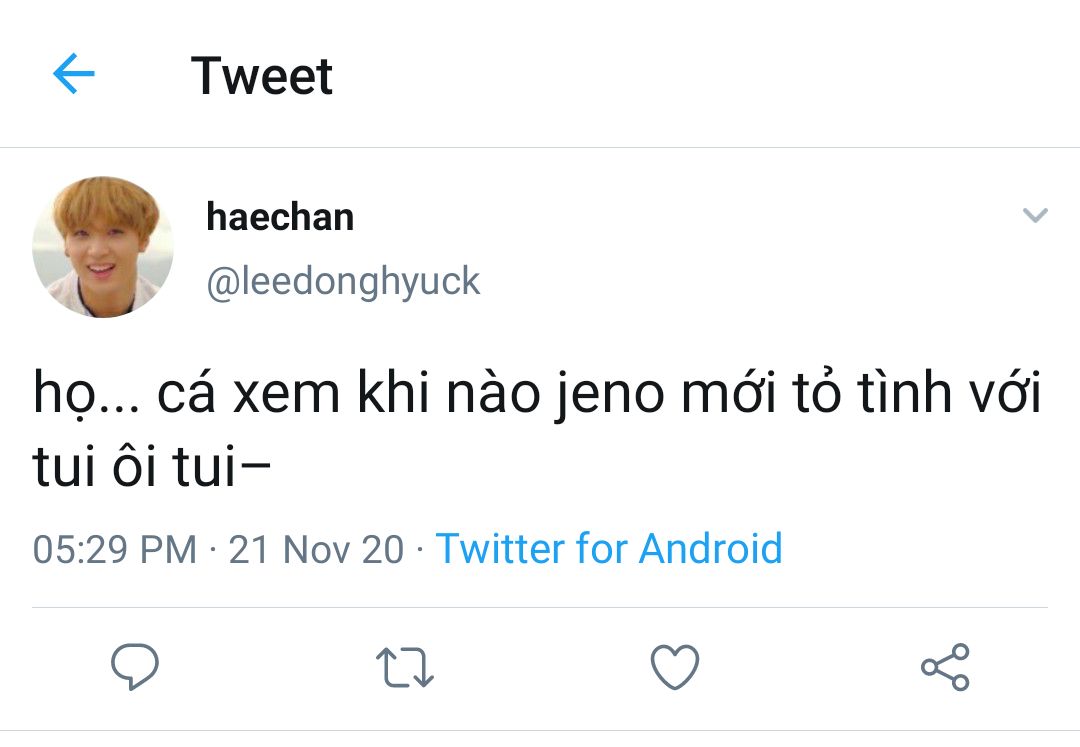Tap the 05:29 PM timestamp
Image resolution: width=1080 pixels, height=747 pixels.
pos(115,549)
